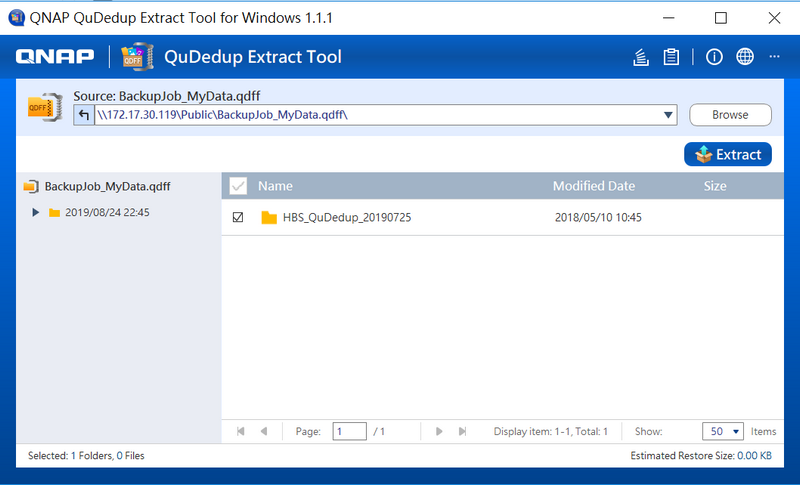This screenshot has height=485, width=800.
Task: Select BackupJob_MyData.qdff in the tree
Action: pos(108,187)
